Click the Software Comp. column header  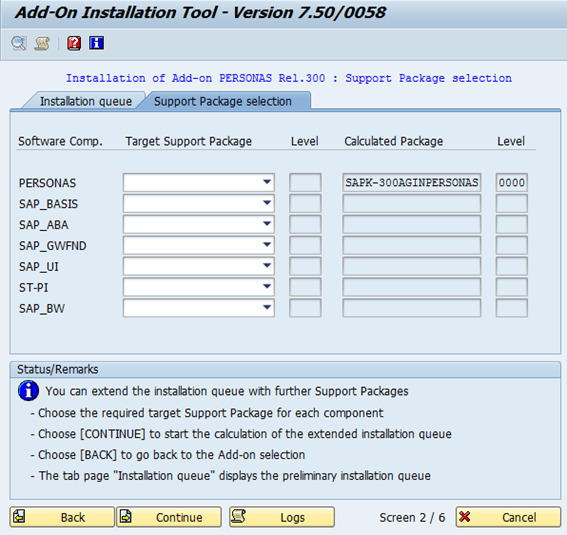click(60, 141)
